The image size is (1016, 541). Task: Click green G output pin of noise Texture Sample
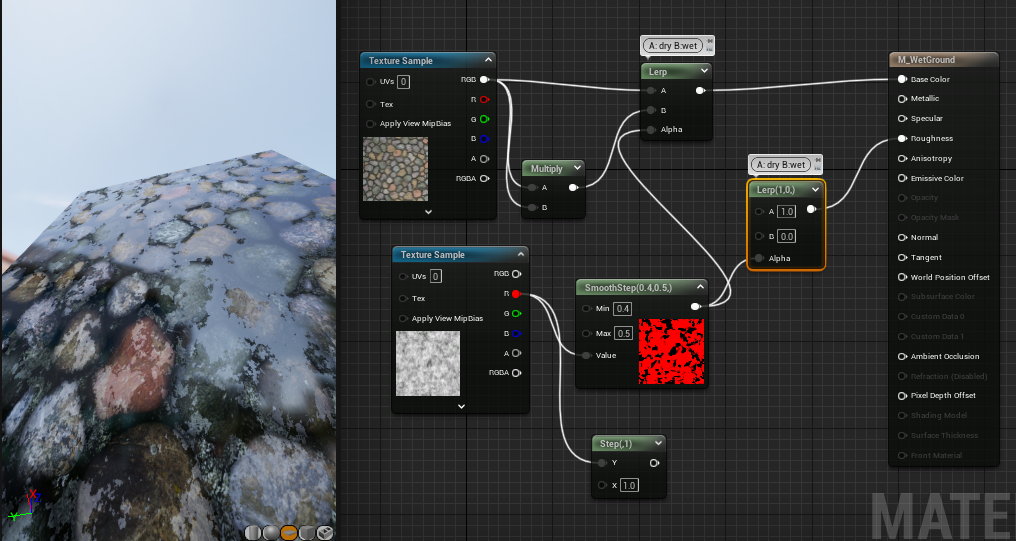tap(516, 314)
